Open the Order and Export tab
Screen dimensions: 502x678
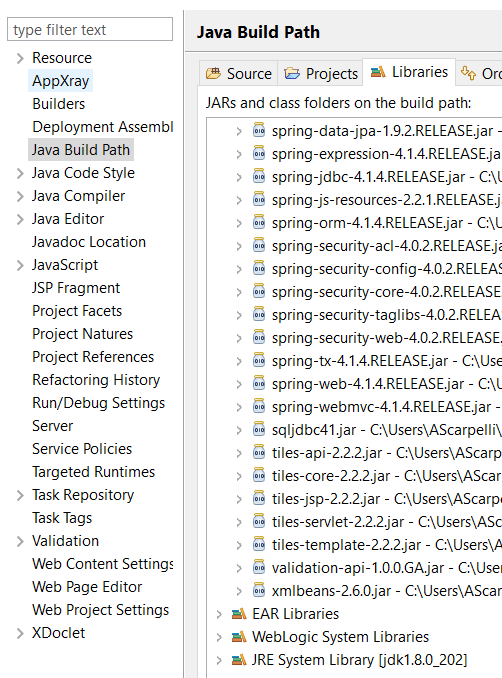[x=480, y=74]
